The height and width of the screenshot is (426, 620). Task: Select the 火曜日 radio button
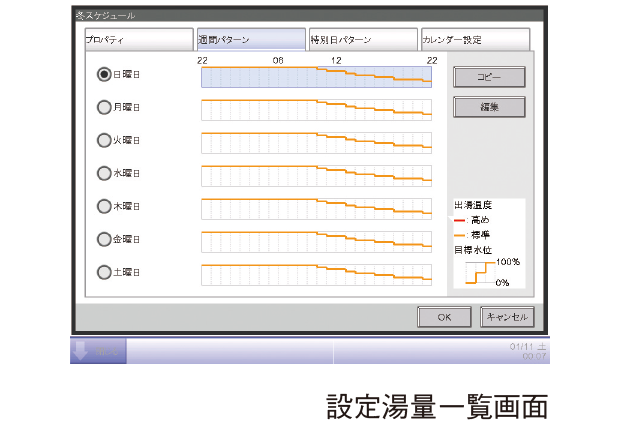pos(104,140)
